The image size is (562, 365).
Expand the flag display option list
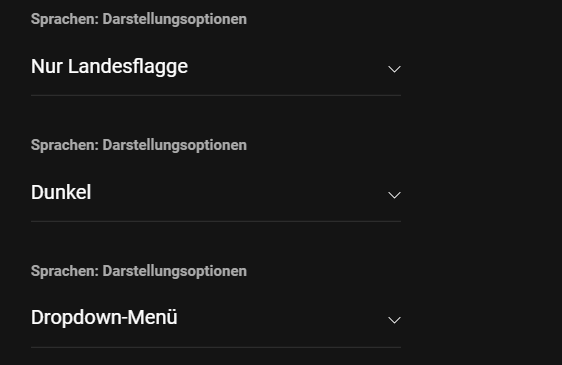click(x=216, y=67)
